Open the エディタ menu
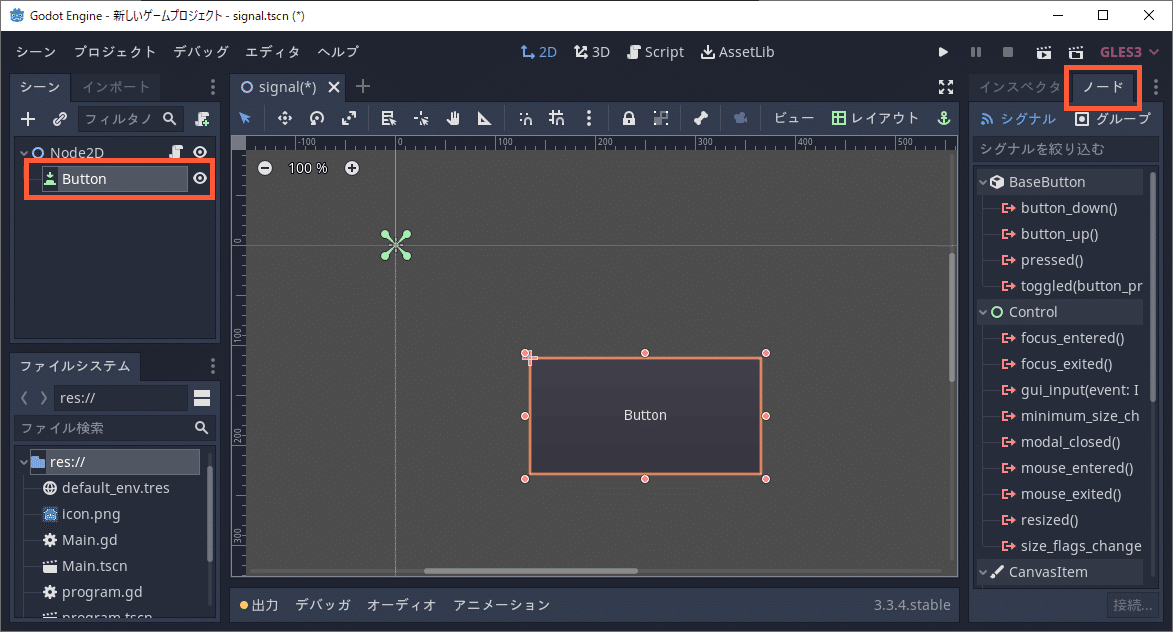 point(272,52)
